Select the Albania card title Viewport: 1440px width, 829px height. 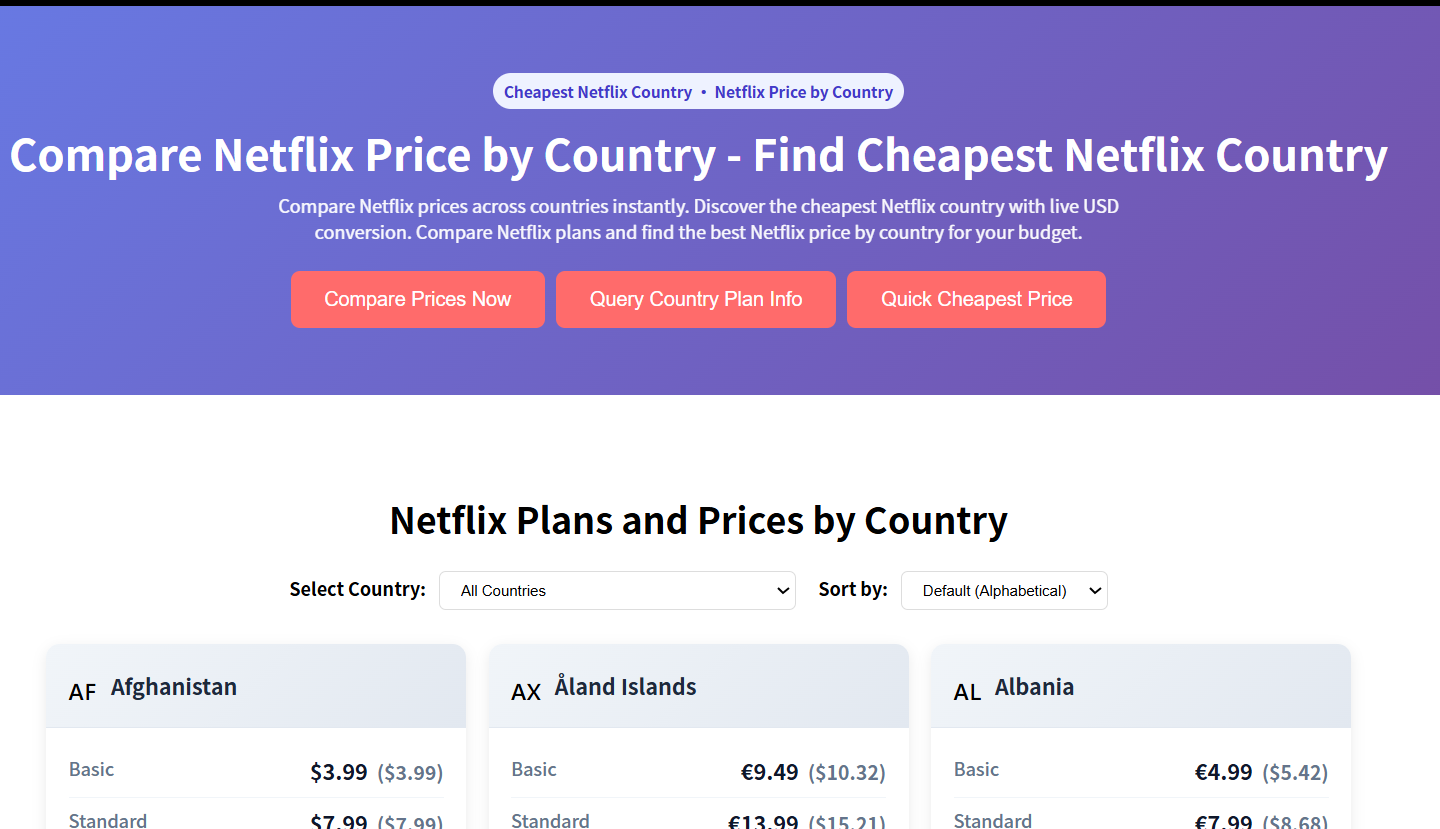(1034, 687)
